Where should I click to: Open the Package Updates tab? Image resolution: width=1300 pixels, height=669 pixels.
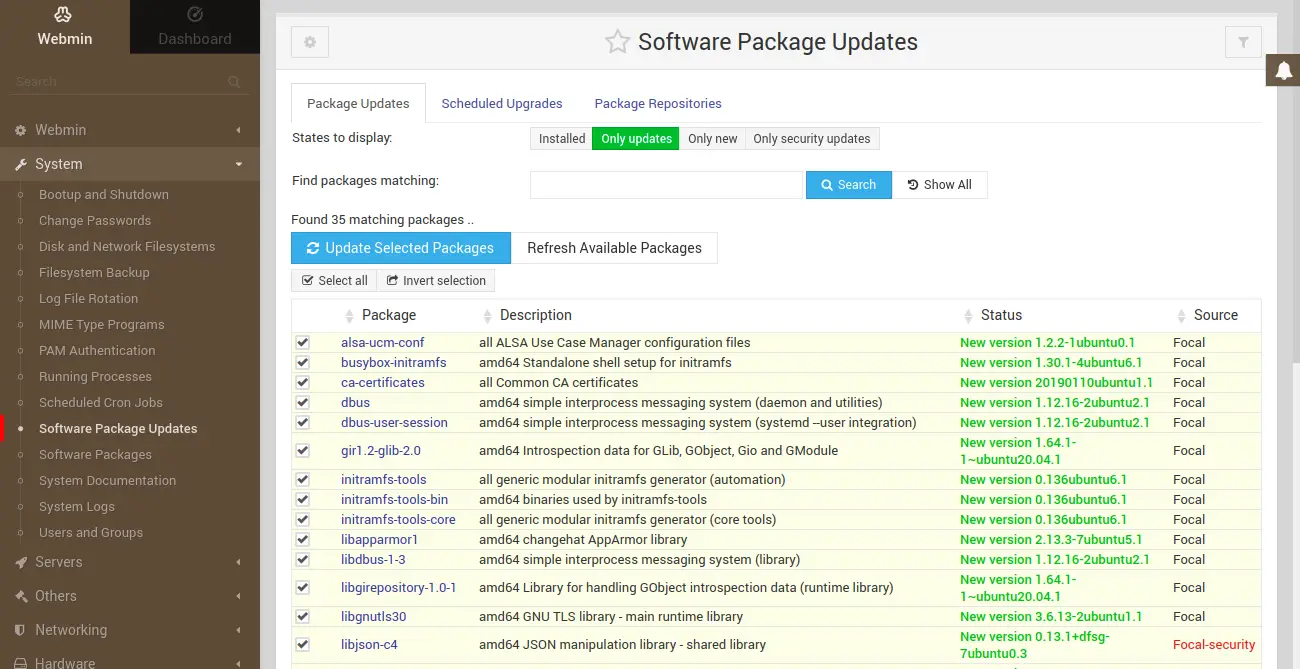[x=358, y=103]
